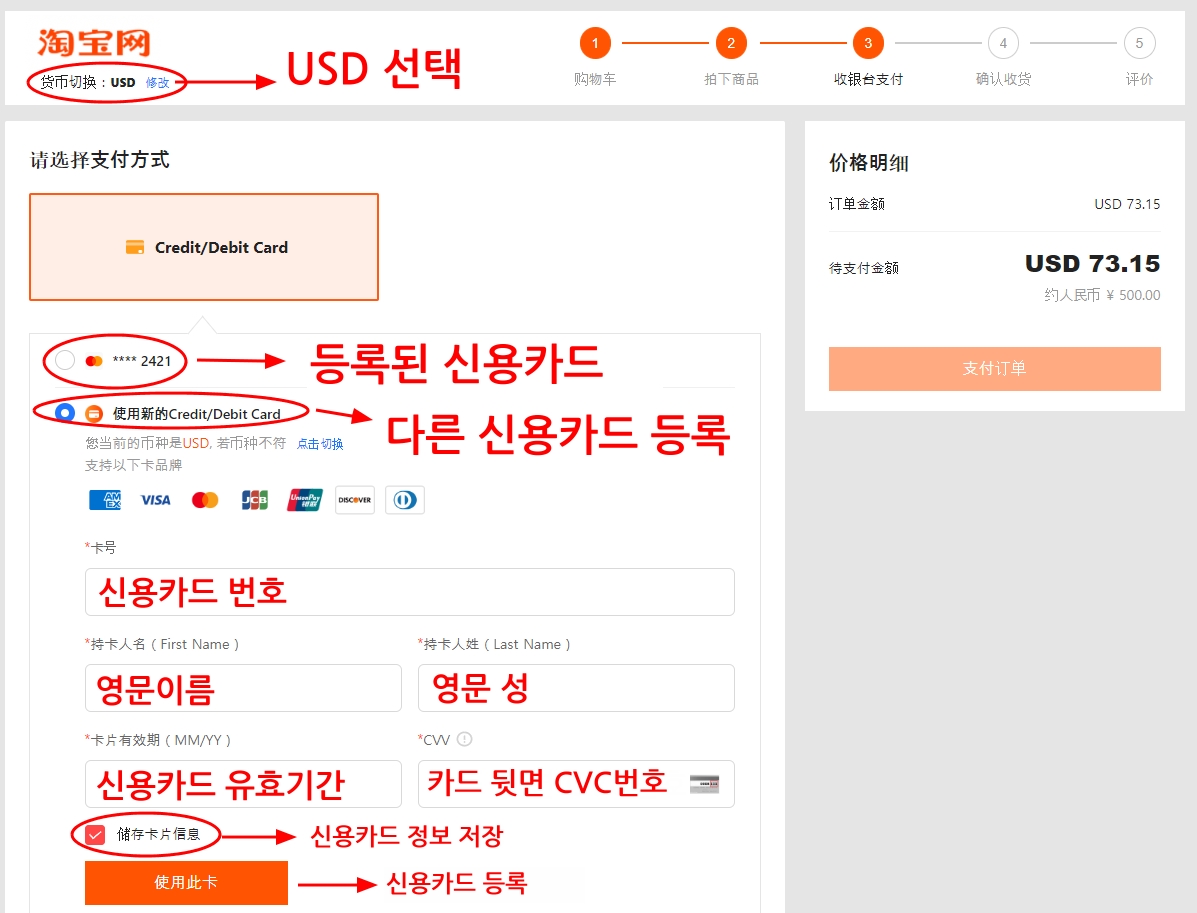Select the Credit/Debit Card payment tab
The width and height of the screenshot is (1197, 913).
click(204, 247)
